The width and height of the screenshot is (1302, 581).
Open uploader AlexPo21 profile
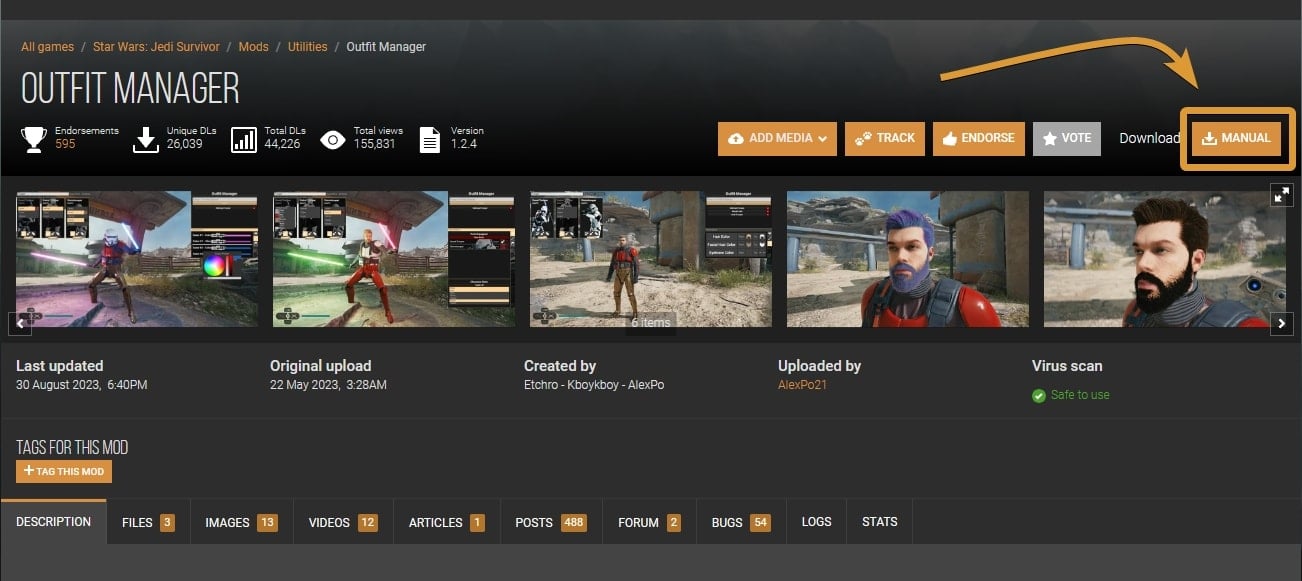coord(803,385)
